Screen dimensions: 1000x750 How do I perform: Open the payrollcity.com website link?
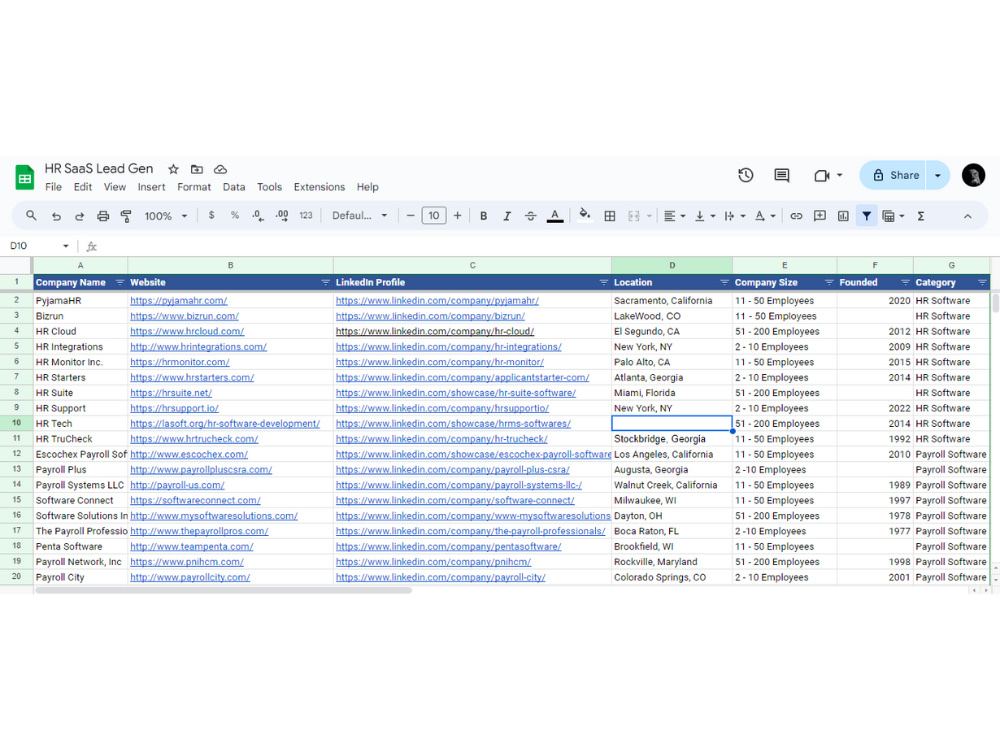point(190,577)
